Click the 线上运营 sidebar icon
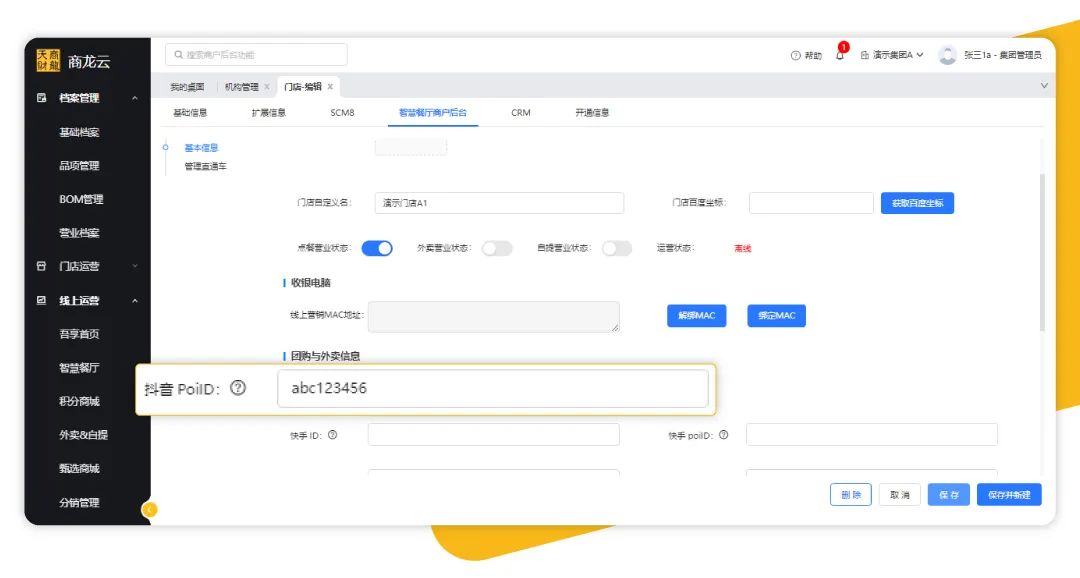The height and width of the screenshot is (578, 1080). click(x=41, y=300)
